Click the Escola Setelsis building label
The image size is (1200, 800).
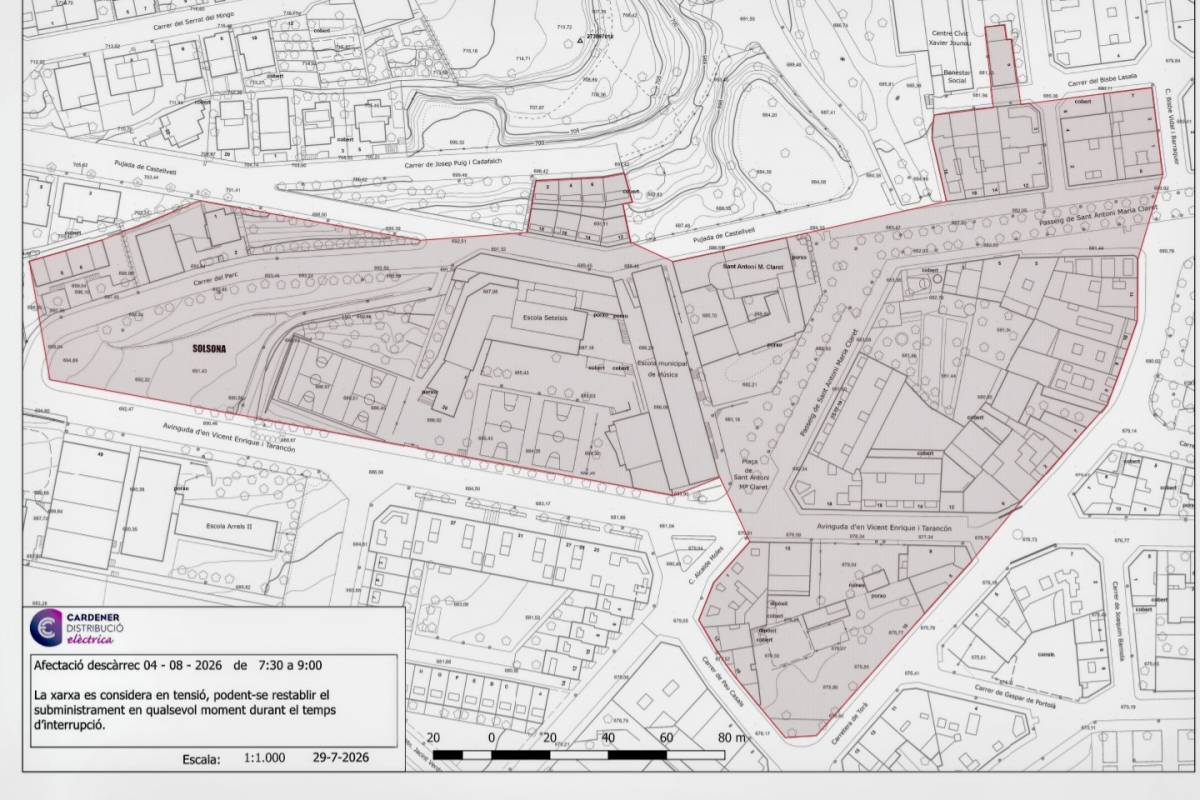pos(539,317)
